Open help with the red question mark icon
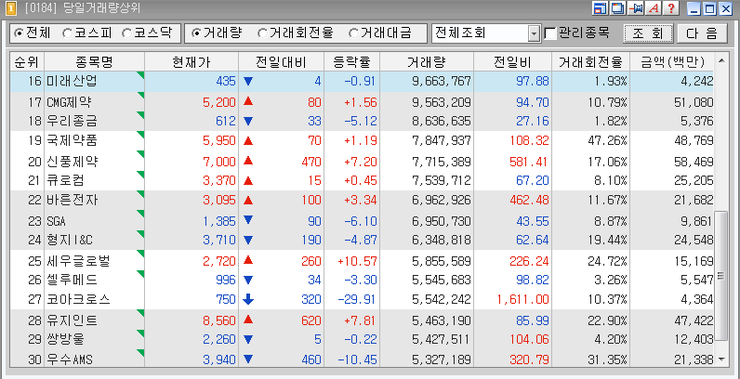This screenshot has height=379, width=740. point(671,8)
